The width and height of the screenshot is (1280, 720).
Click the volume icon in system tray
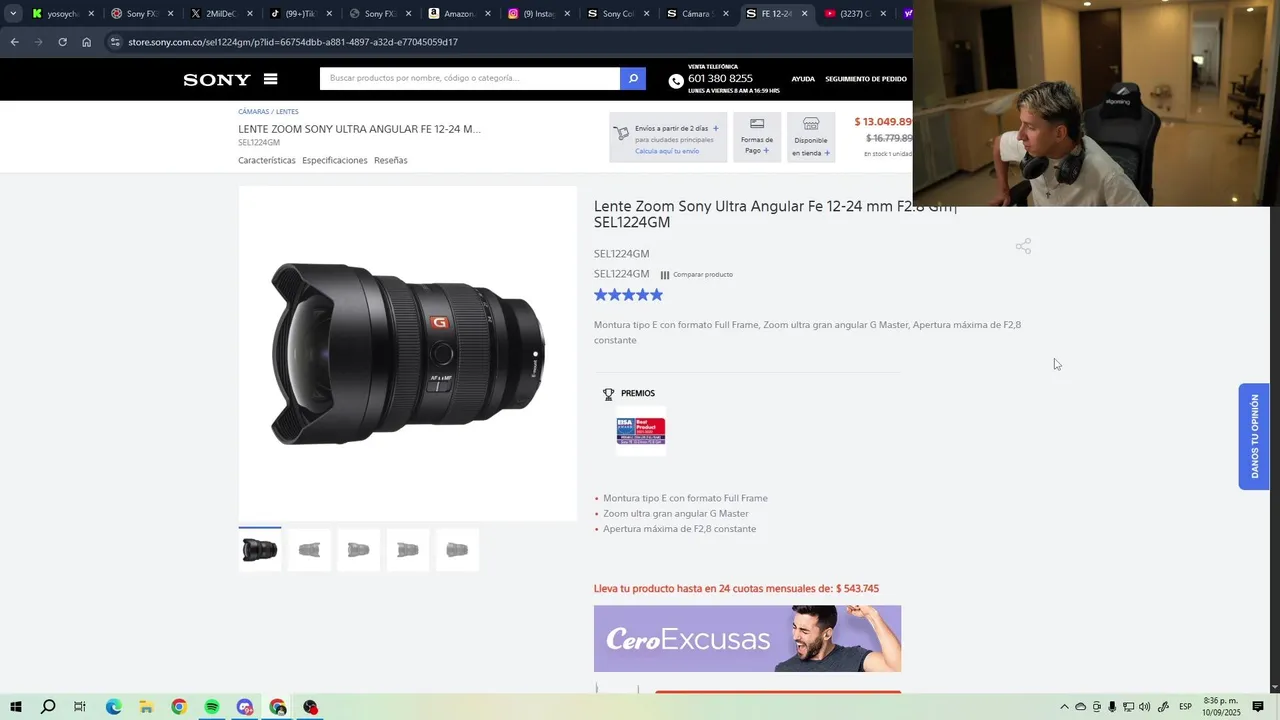point(1144,707)
